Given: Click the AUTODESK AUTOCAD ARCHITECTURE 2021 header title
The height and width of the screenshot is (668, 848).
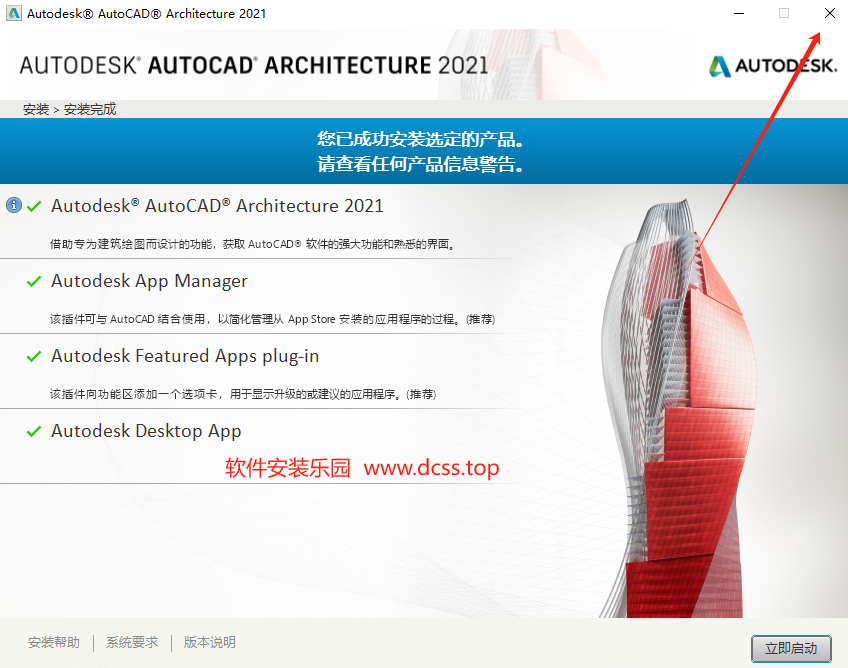Looking at the screenshot, I should pos(254,65).
